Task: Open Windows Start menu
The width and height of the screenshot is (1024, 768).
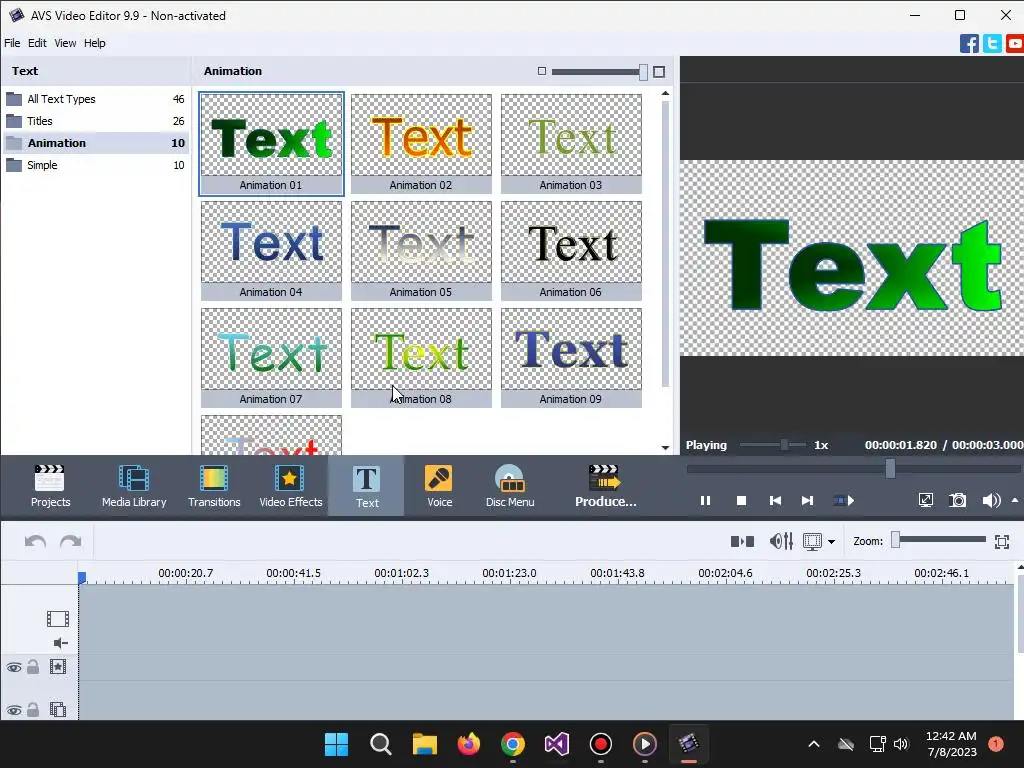Action: 336,744
